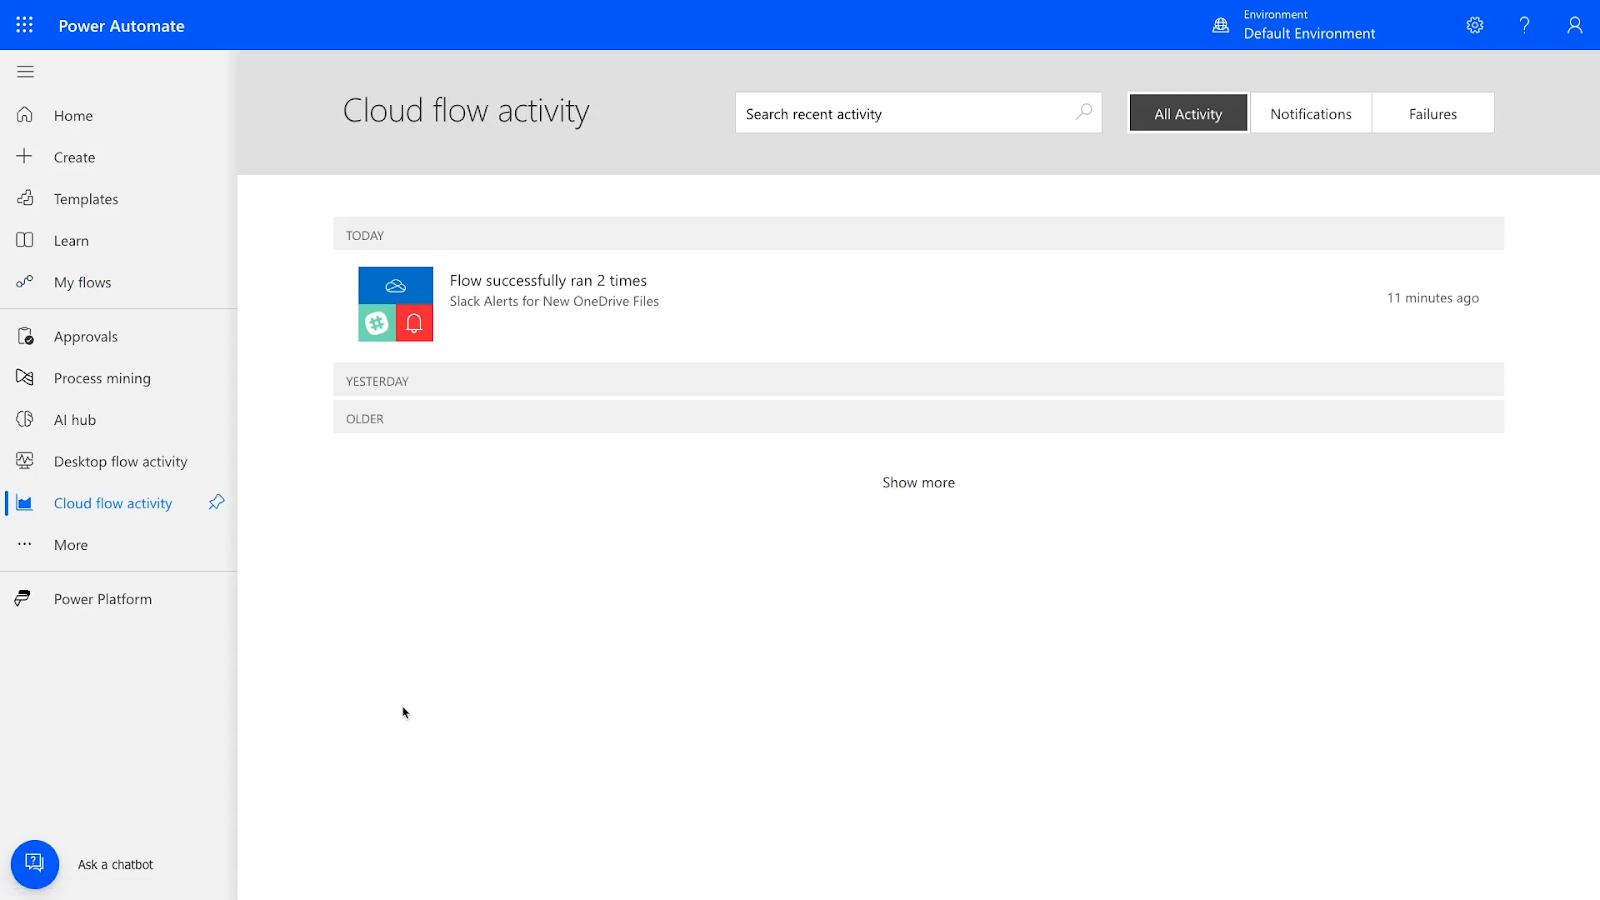The width and height of the screenshot is (1600, 900).
Task: Click in the Search recent activity field
Action: point(918,113)
